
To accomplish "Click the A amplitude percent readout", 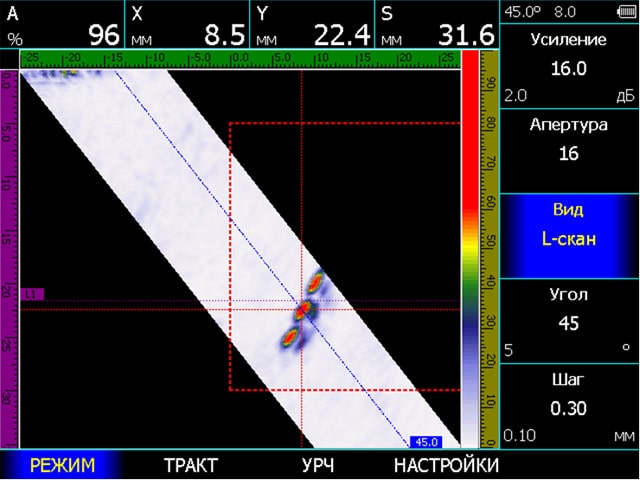I will [x=62, y=24].
